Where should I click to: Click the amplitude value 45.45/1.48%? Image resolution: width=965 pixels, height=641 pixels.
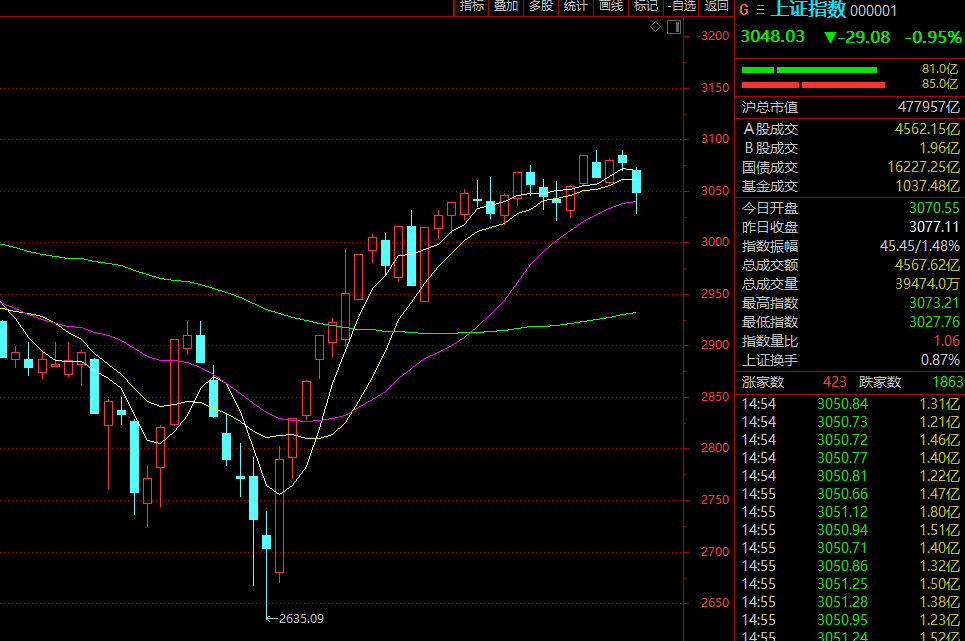[919, 246]
